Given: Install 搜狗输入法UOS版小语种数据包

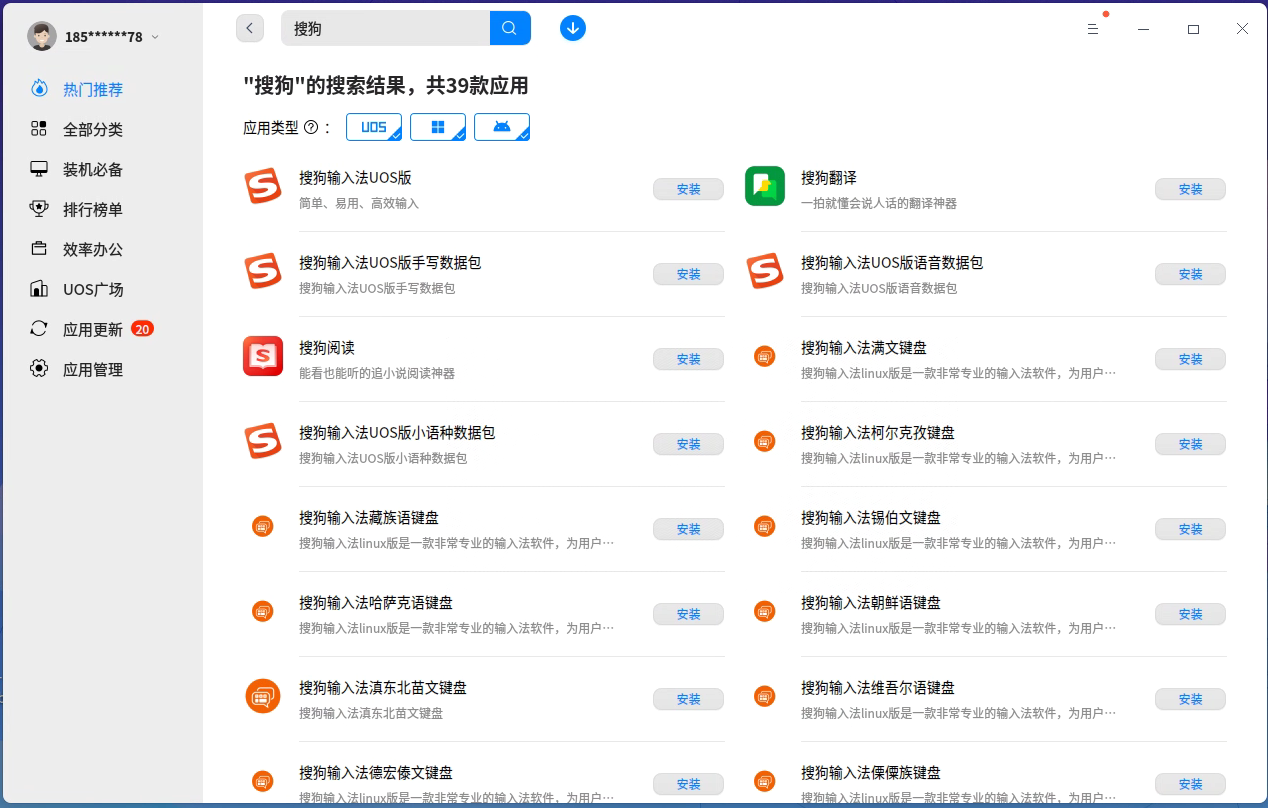Looking at the screenshot, I should [x=688, y=444].
